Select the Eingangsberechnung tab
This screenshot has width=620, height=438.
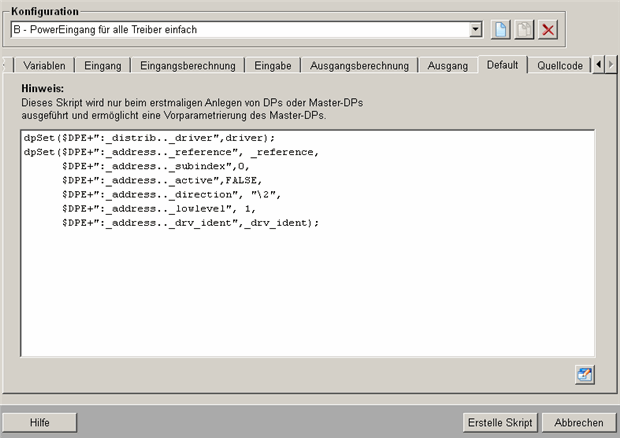coord(187,66)
